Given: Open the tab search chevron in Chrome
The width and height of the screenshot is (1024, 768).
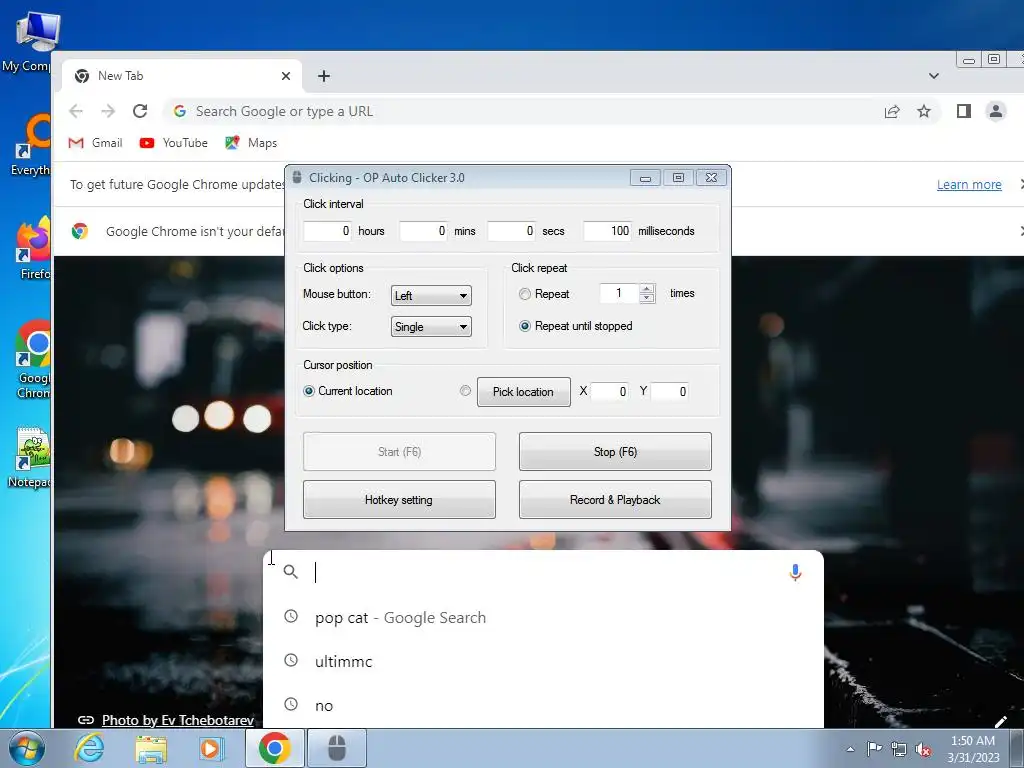Looking at the screenshot, I should click(x=934, y=76).
